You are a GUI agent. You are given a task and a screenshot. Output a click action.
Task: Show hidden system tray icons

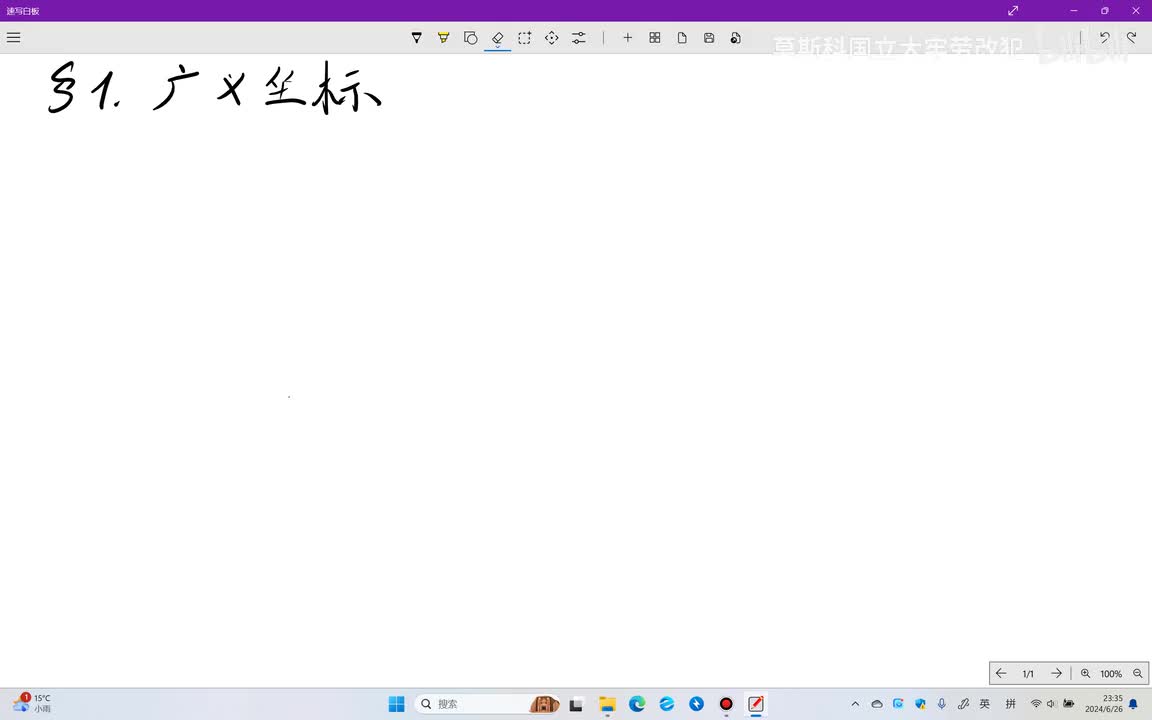click(x=855, y=704)
